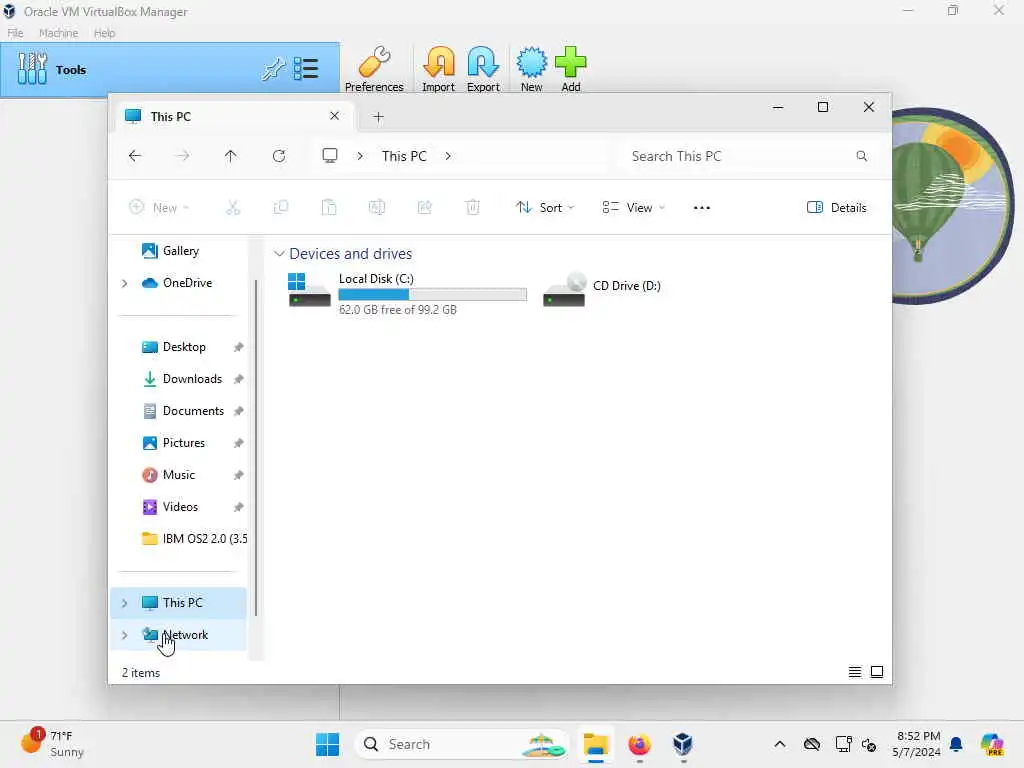Select Gallery in the navigation pane

click(x=180, y=251)
